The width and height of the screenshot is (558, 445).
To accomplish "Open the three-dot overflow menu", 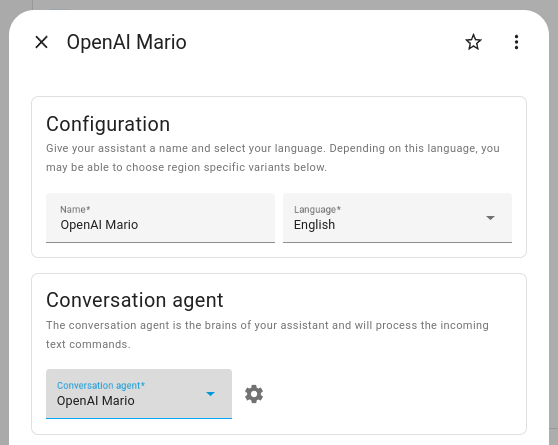I will point(516,42).
